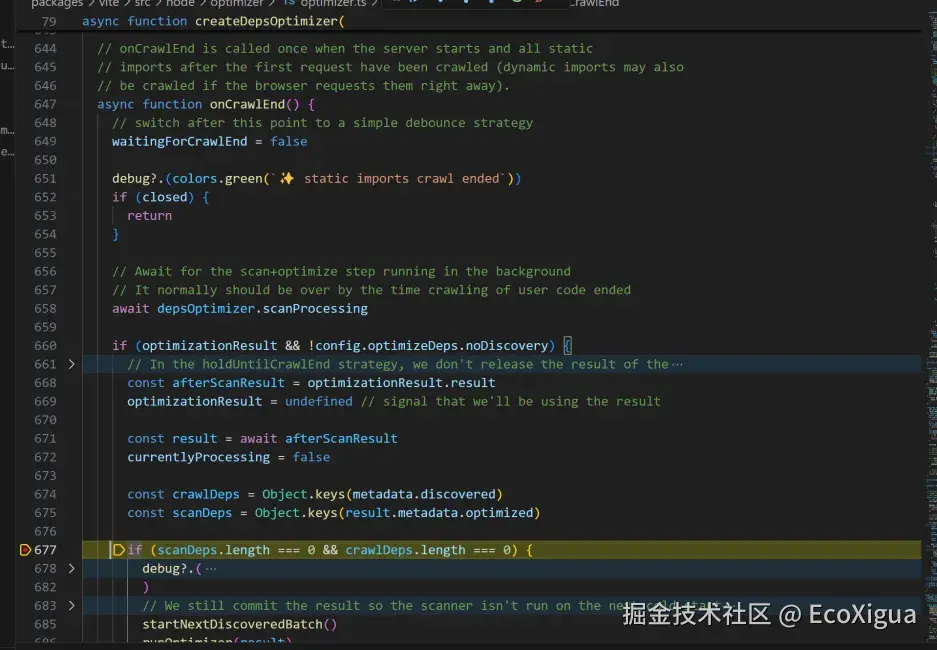This screenshot has height=650, width=937.
Task: Click the 'scanDeps' declaration on line 675
Action: 202,513
